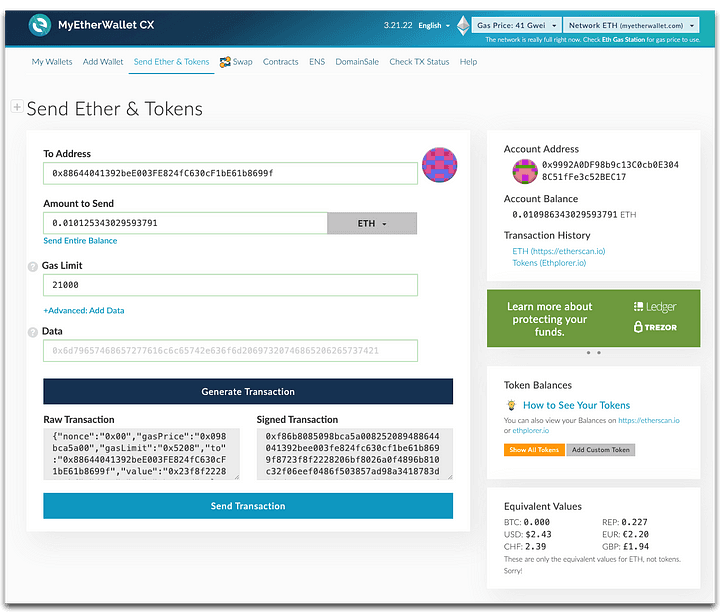This screenshot has width=720, height=614.
Task: Open the ENS tab
Action: (317, 62)
